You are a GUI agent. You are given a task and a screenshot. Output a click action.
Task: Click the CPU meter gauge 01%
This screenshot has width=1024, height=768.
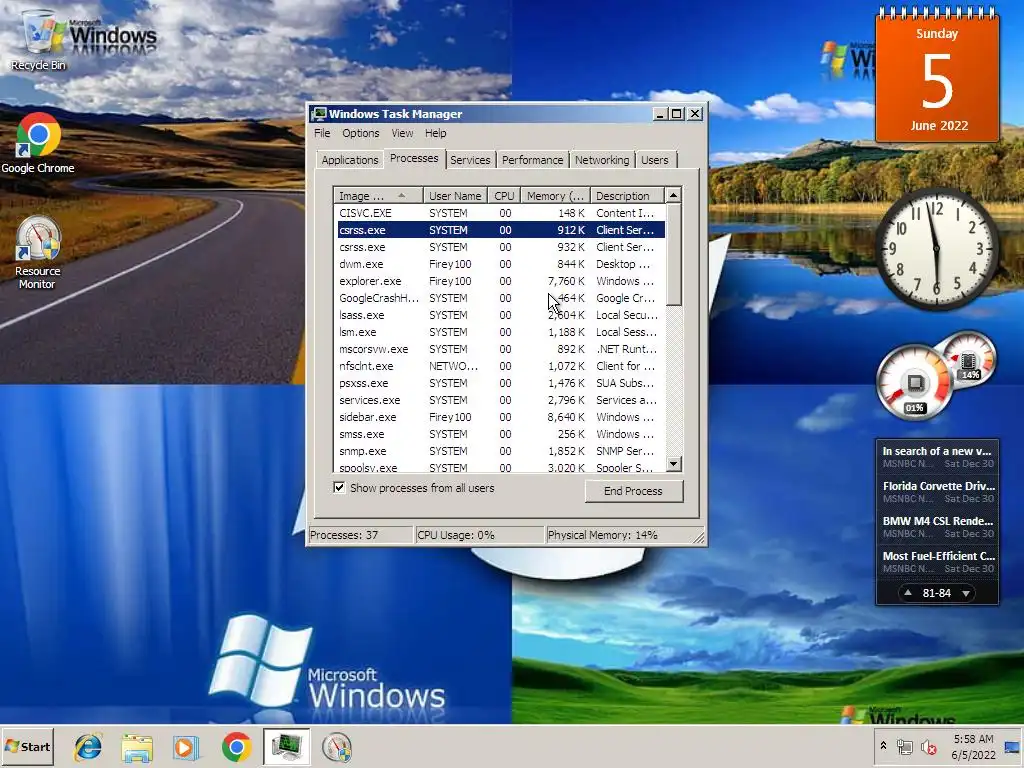[914, 383]
